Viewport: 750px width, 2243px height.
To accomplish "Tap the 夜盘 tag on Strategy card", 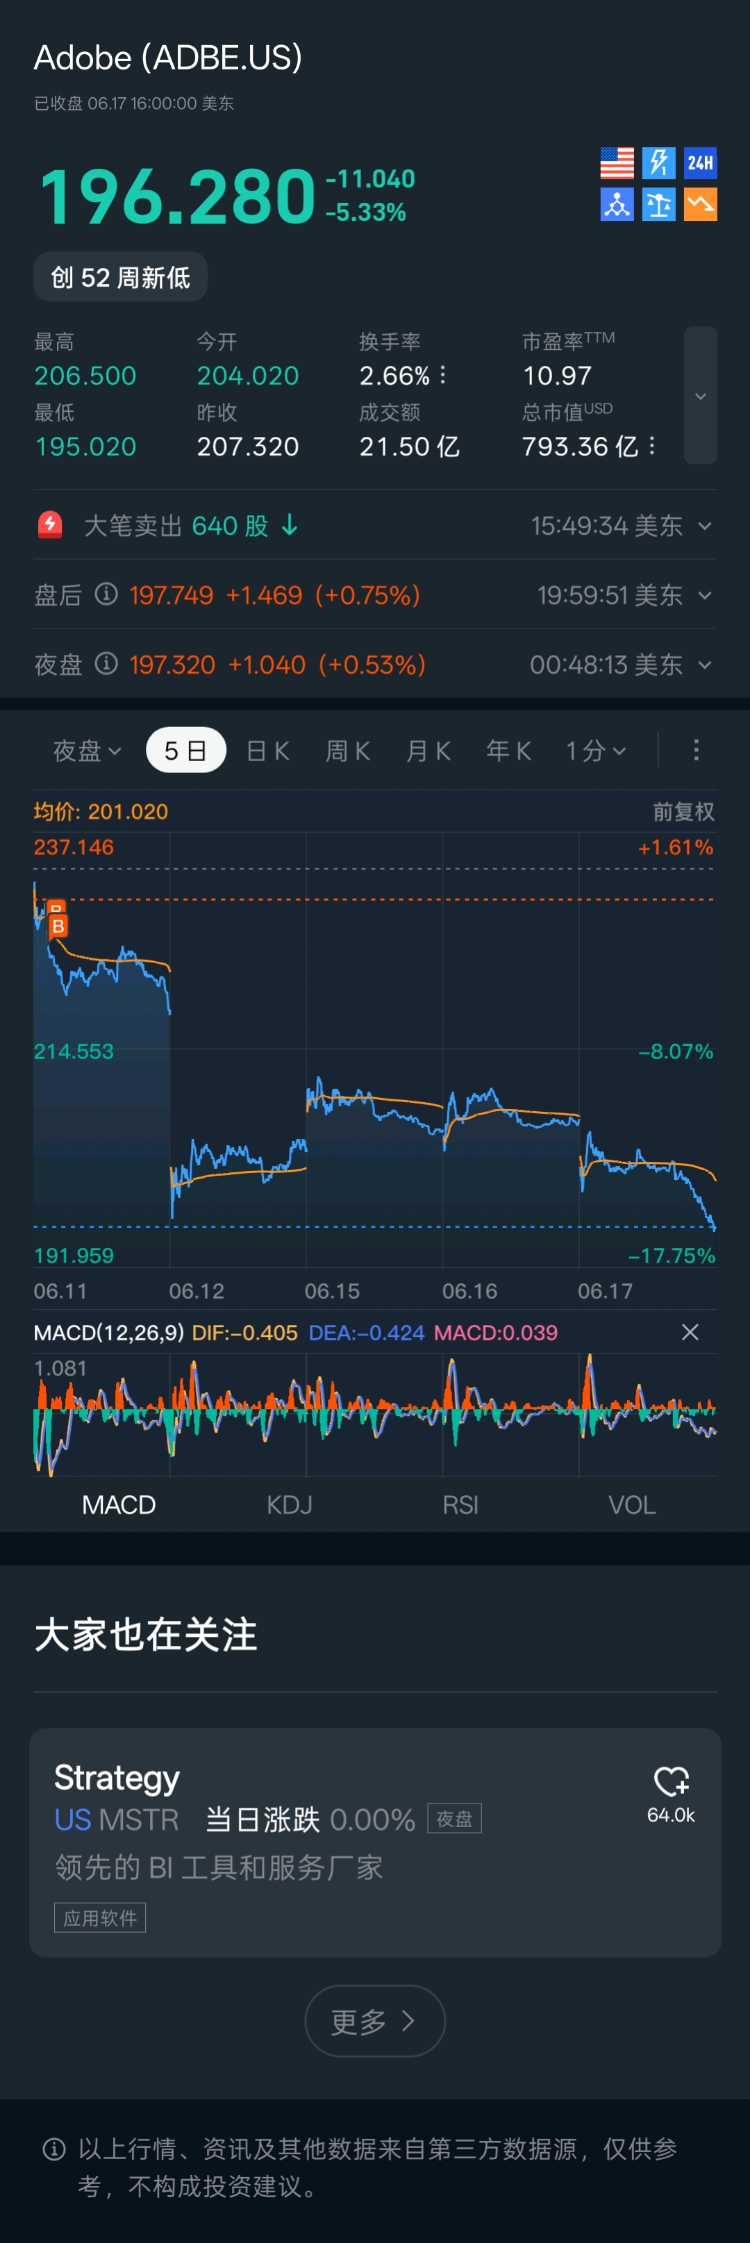I will tap(455, 1819).
